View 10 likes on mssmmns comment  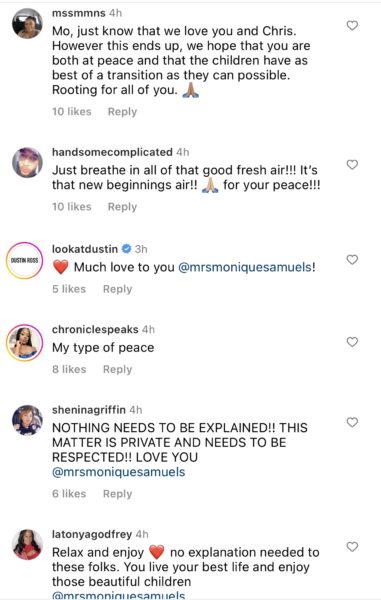[x=72, y=112]
